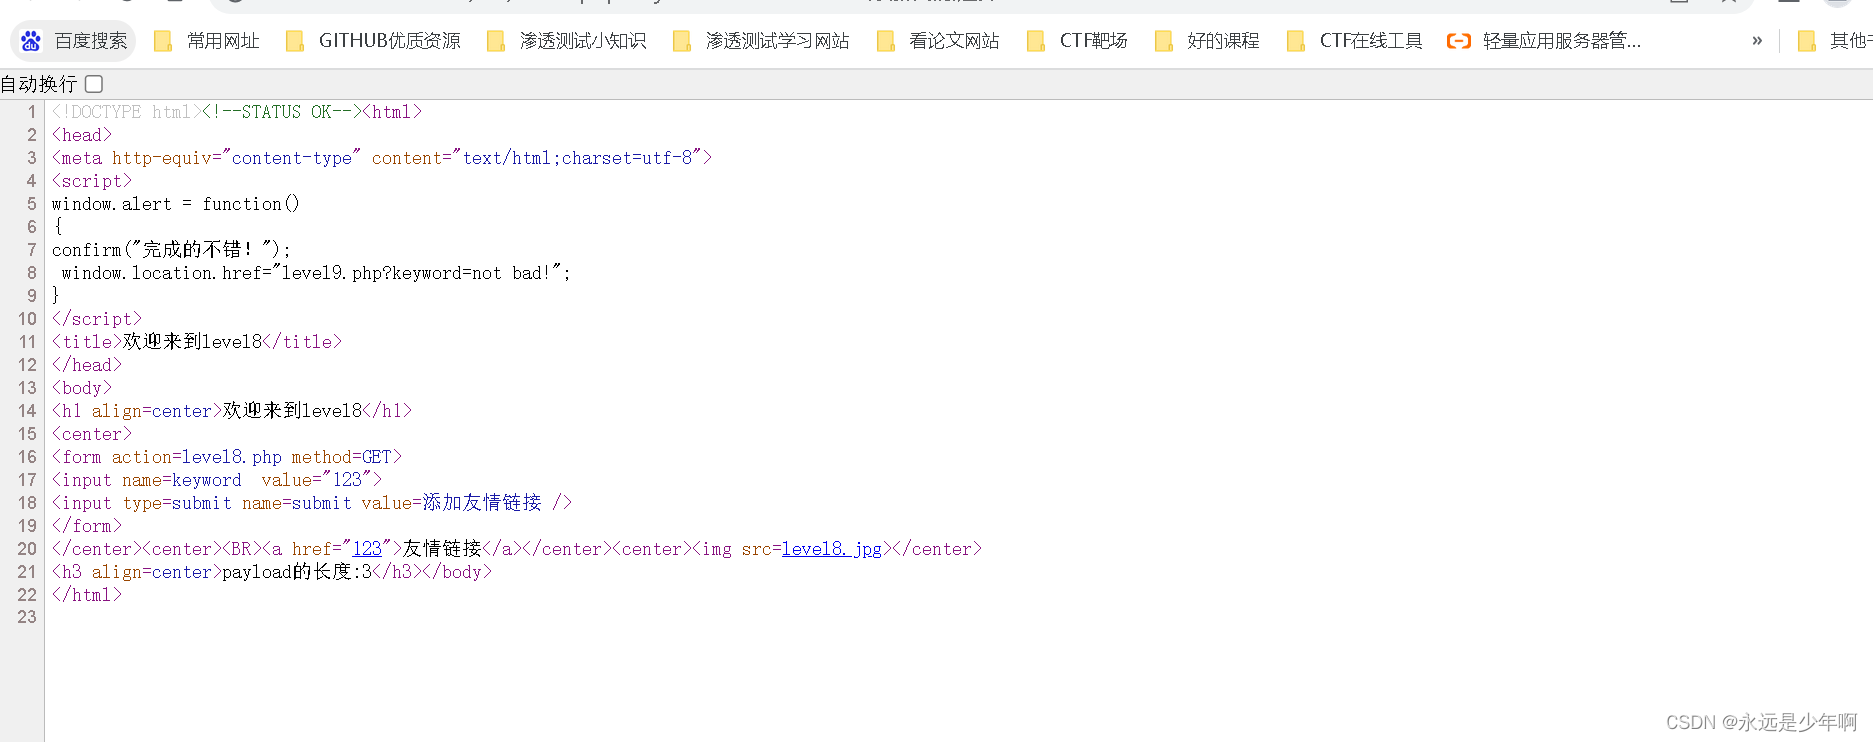Open the 看论文网站 bookmark folder

938,41
